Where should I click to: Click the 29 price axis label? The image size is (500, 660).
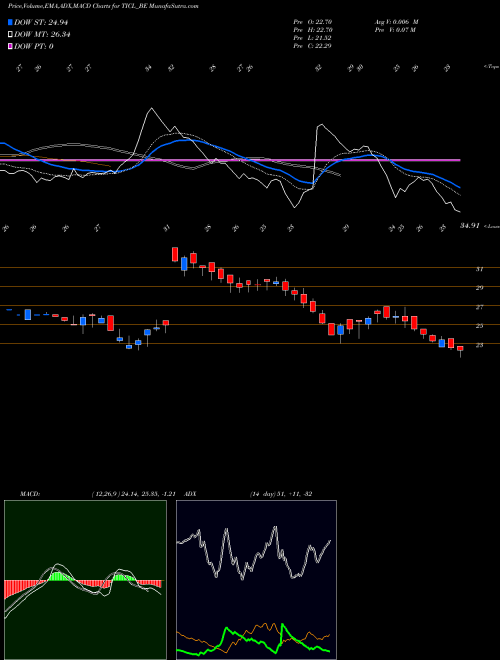pos(479,288)
